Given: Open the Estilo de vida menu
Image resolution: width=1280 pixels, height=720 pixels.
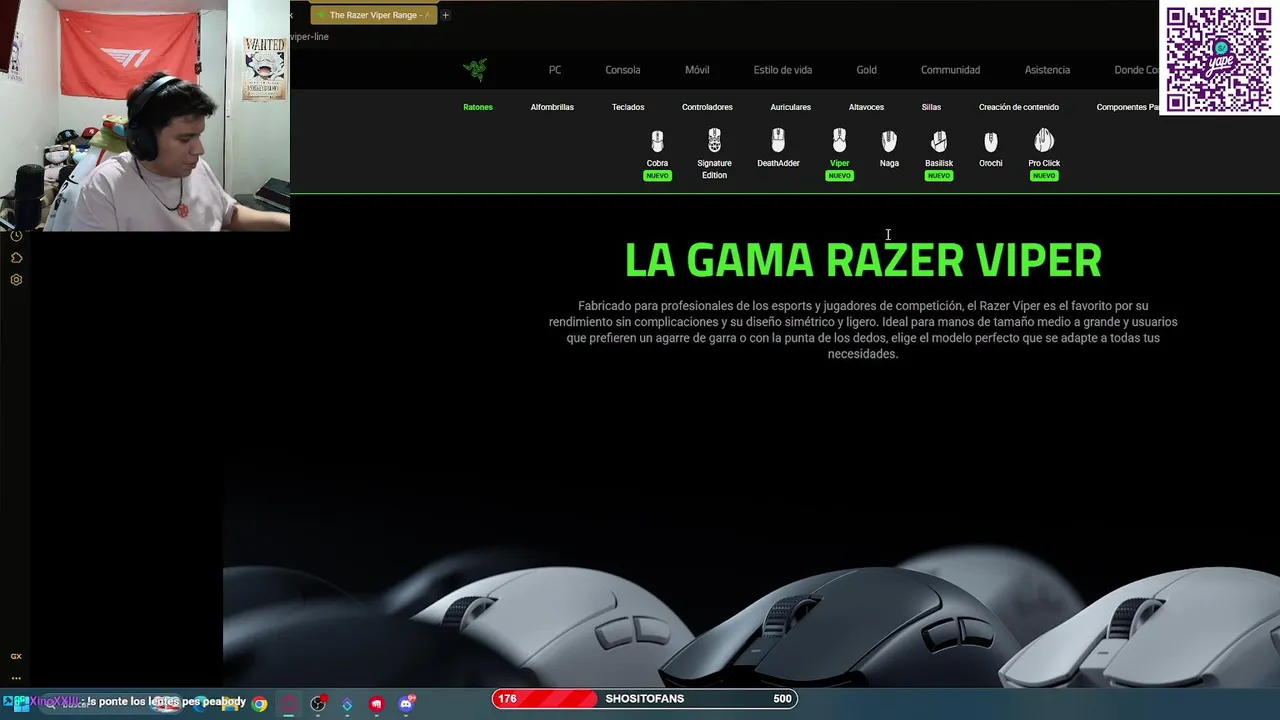Looking at the screenshot, I should pyautogui.click(x=783, y=70).
